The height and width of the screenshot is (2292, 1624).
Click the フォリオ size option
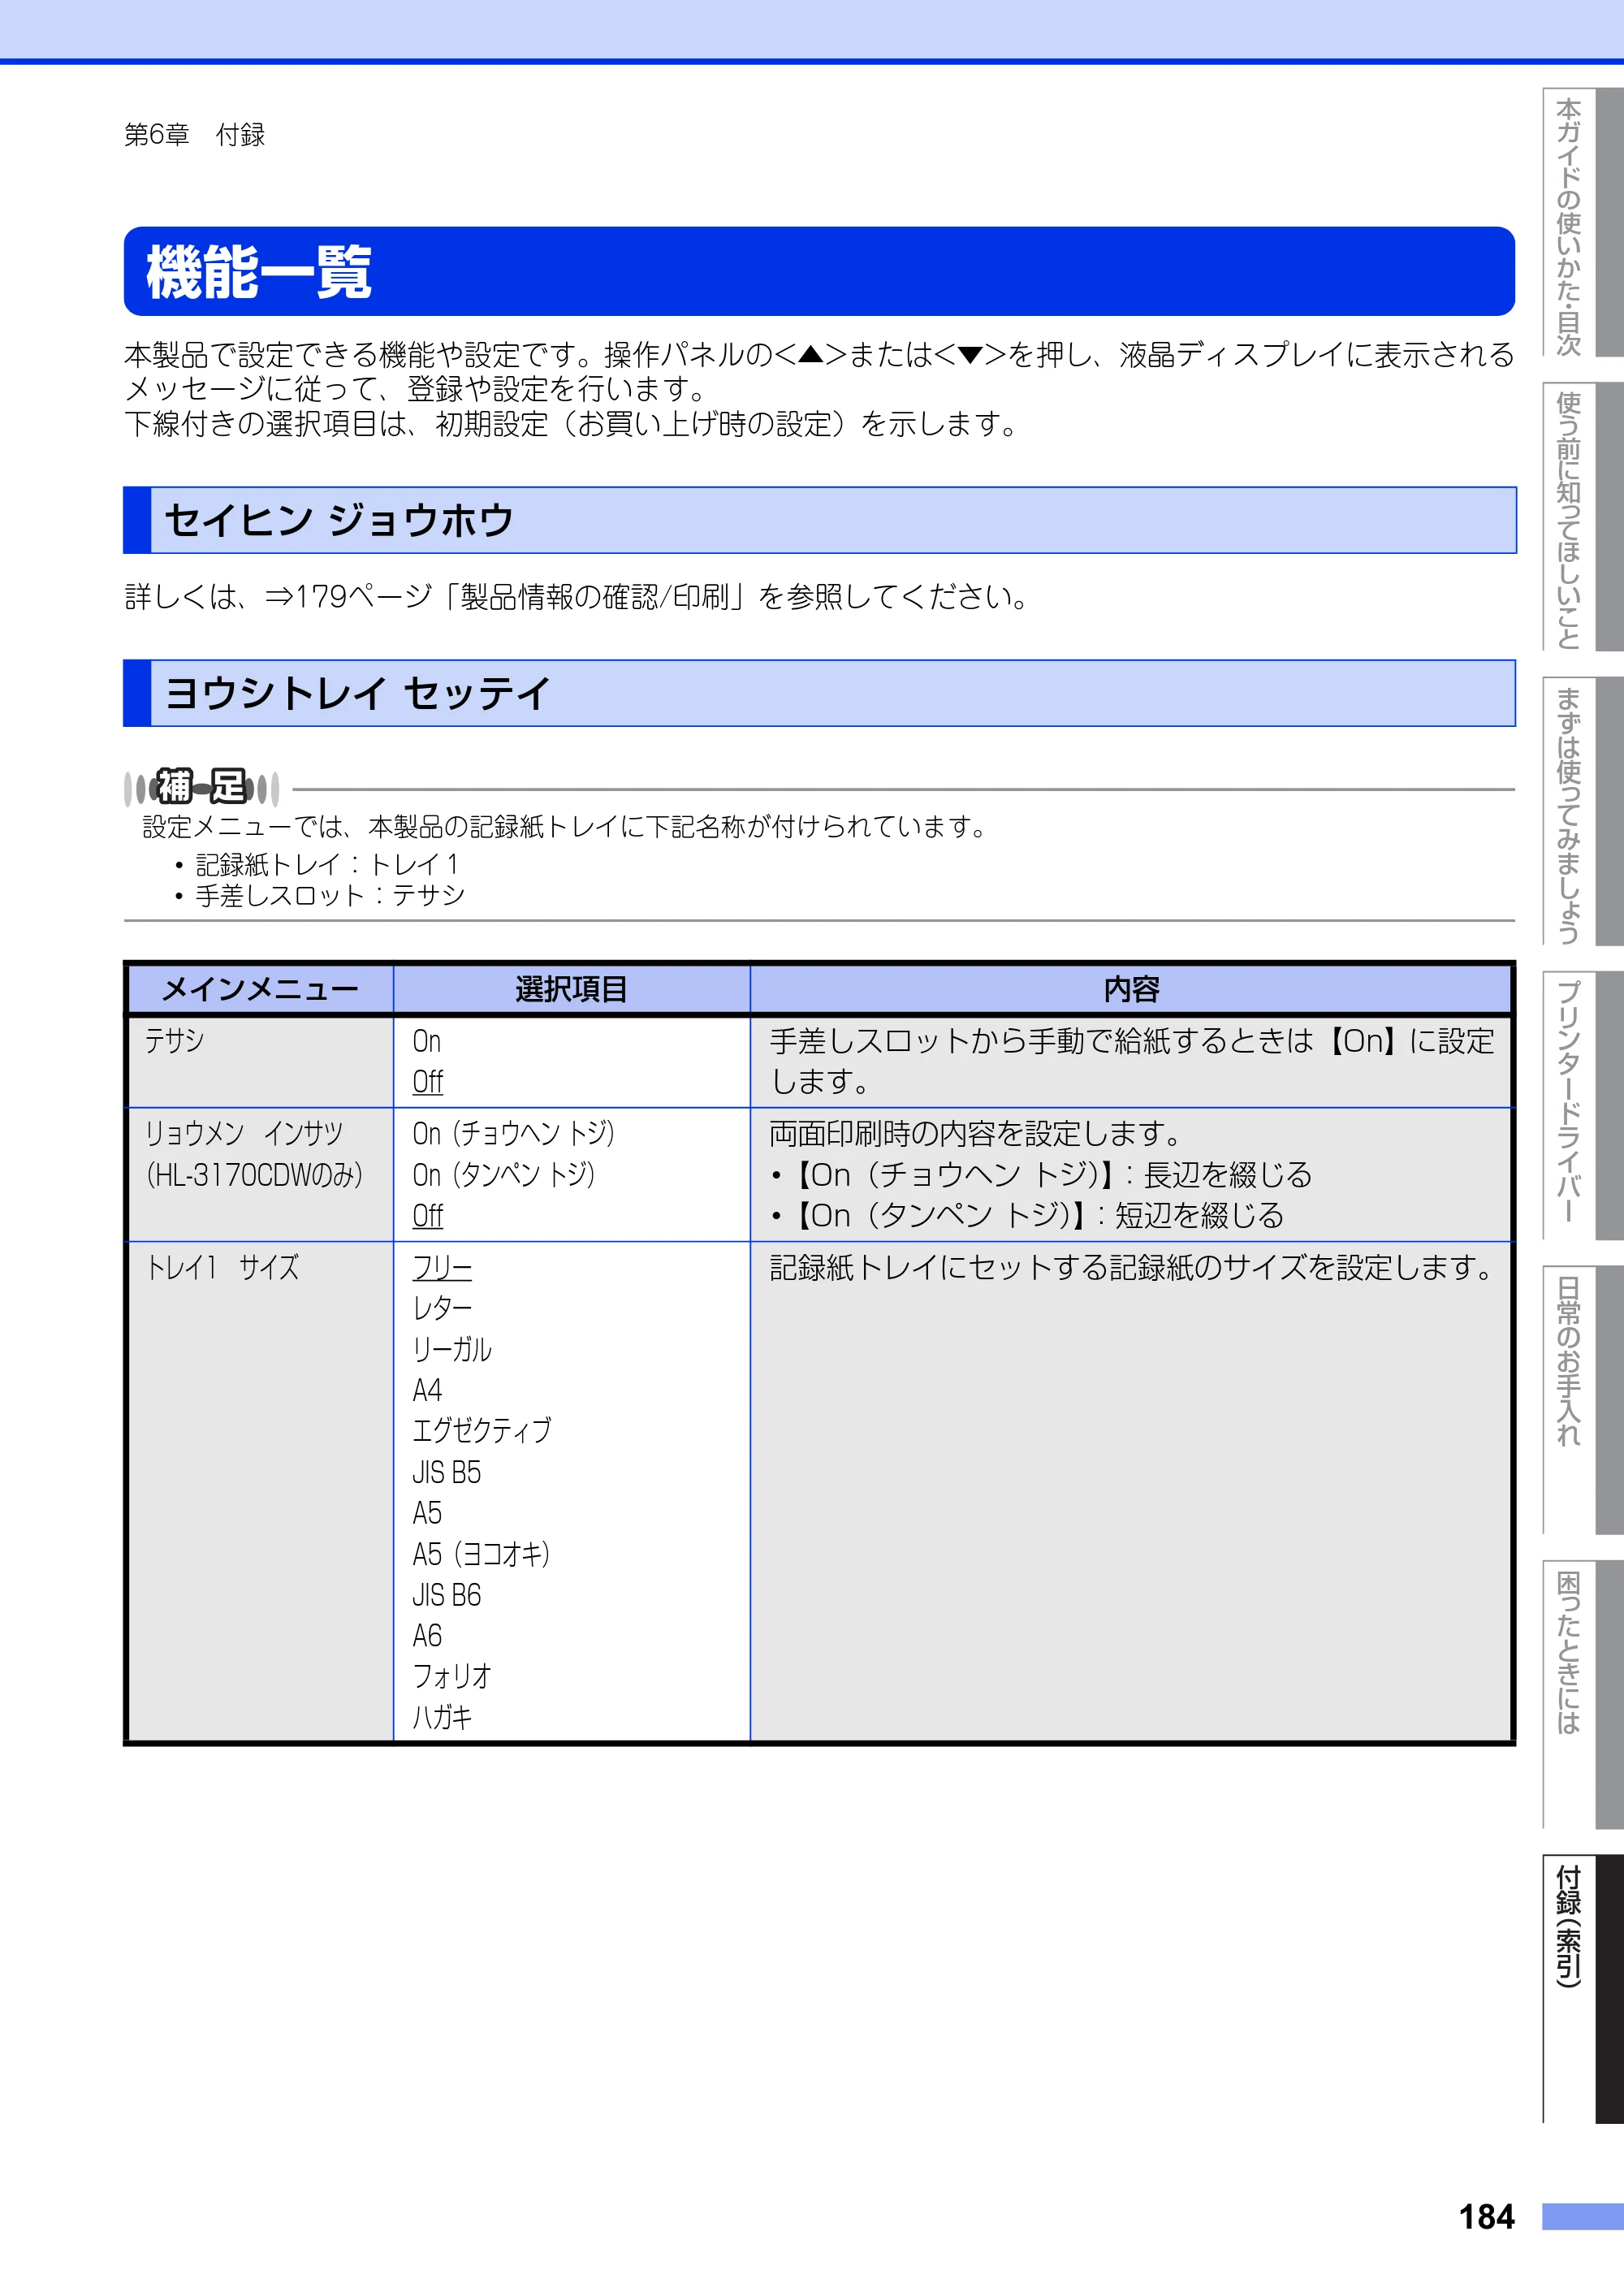click(x=452, y=1677)
